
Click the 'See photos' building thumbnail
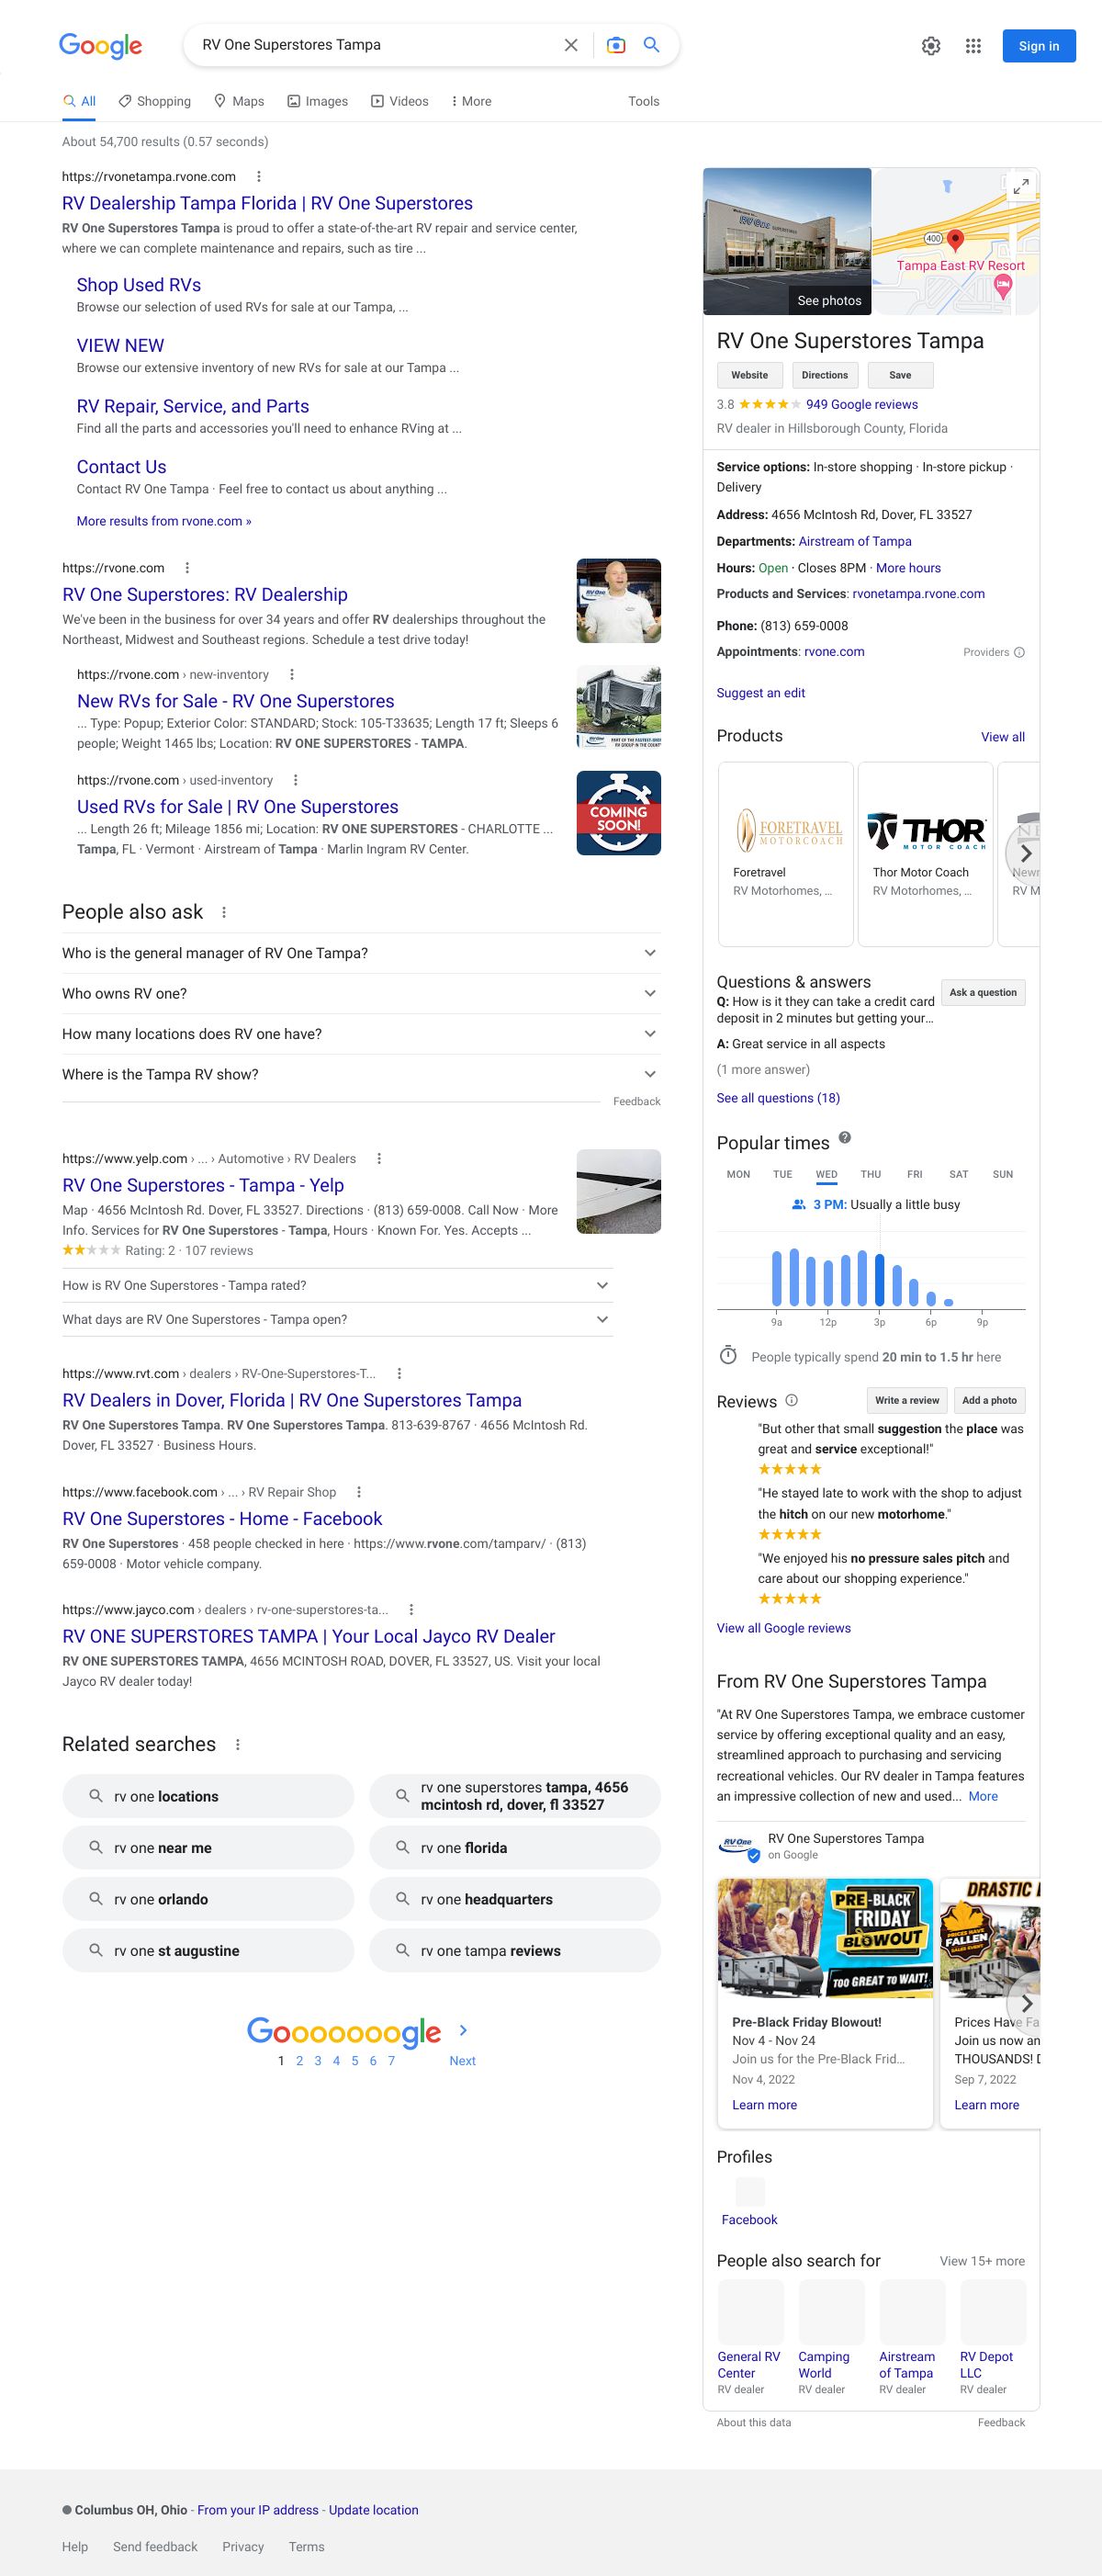(787, 242)
